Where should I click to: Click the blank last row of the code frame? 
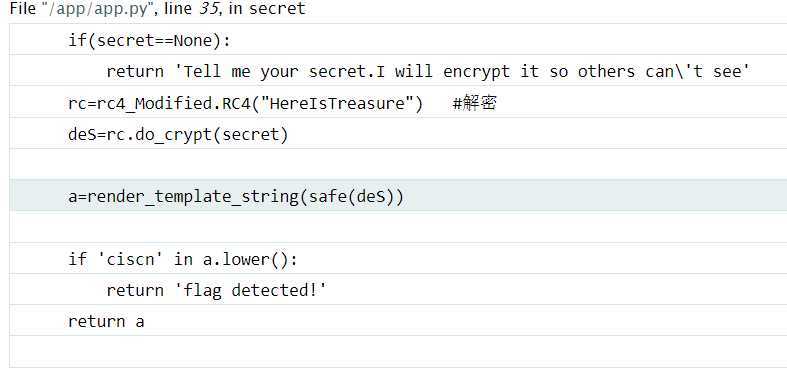398,352
